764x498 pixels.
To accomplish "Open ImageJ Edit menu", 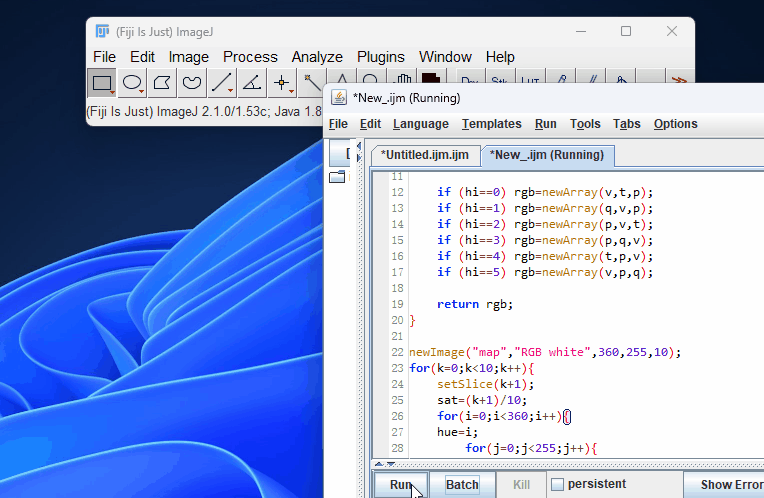I will tap(142, 57).
